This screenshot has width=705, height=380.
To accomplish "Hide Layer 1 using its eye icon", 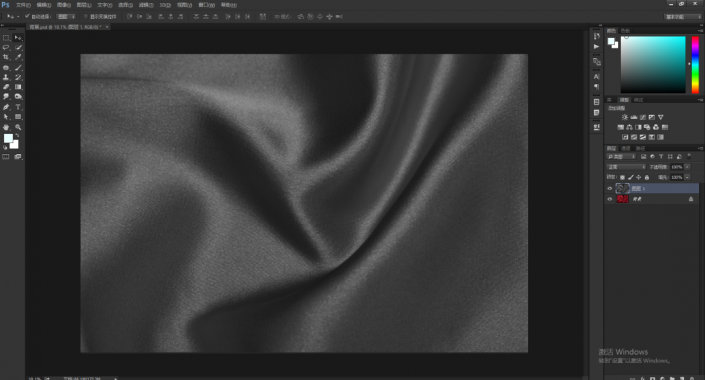I will (x=610, y=188).
